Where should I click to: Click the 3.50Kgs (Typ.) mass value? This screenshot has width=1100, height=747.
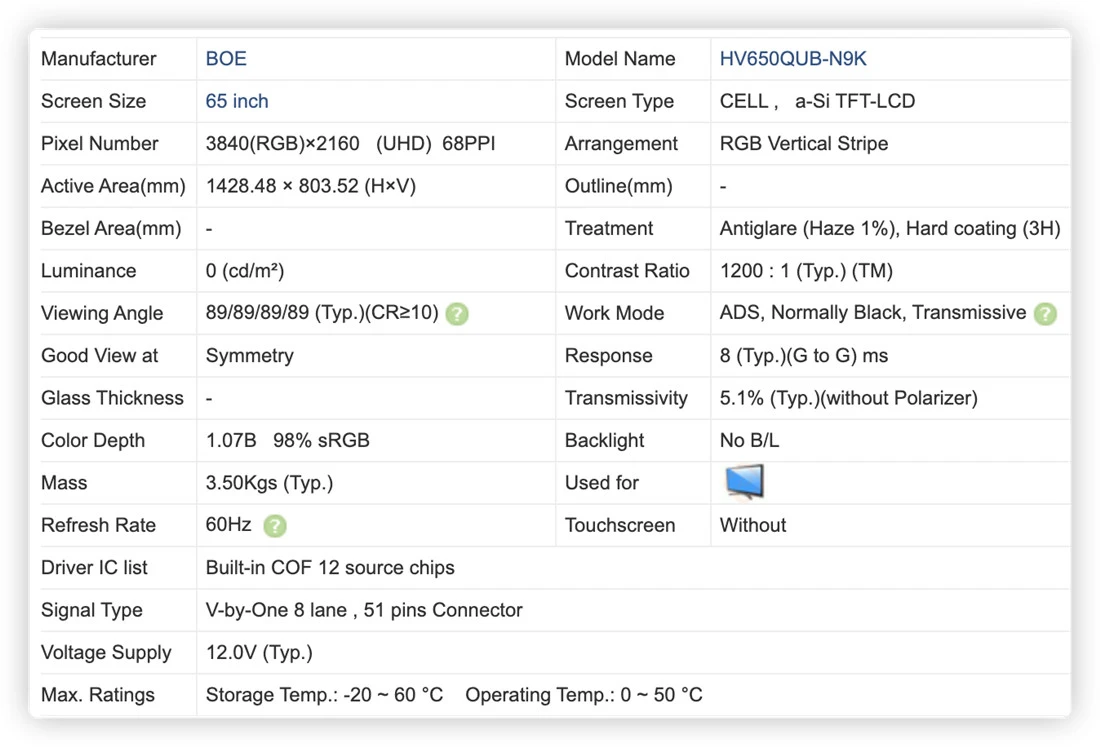[x=269, y=483]
